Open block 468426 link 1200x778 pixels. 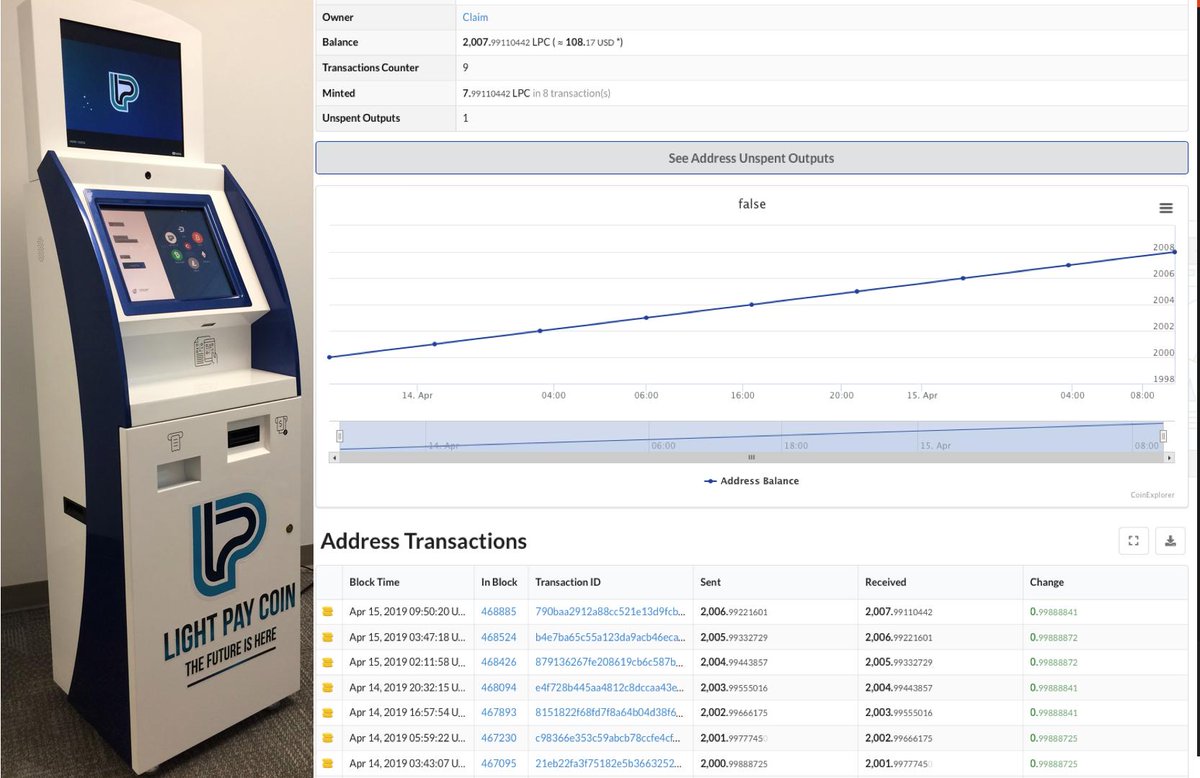point(498,662)
